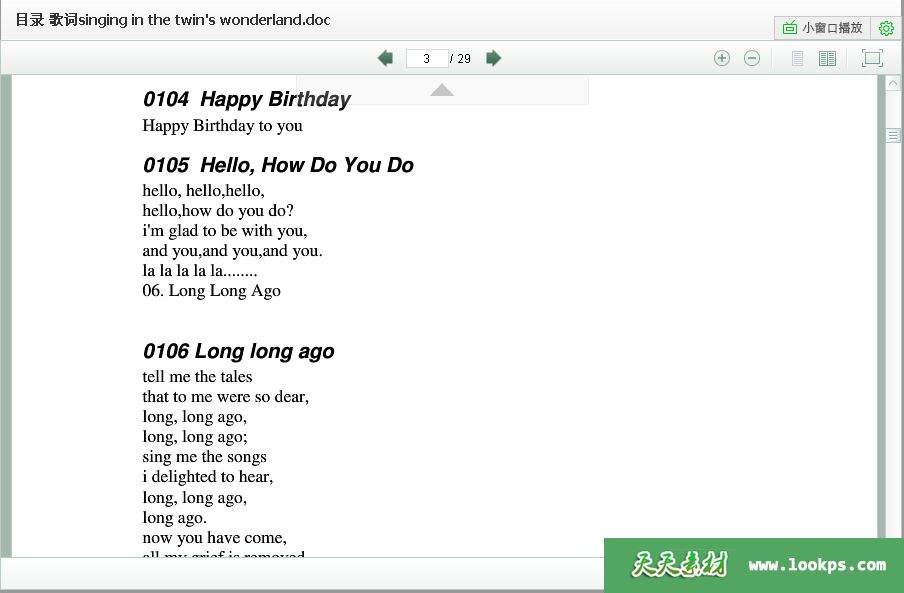Click the page number input field
This screenshot has height=593, width=904.
pyautogui.click(x=427, y=59)
